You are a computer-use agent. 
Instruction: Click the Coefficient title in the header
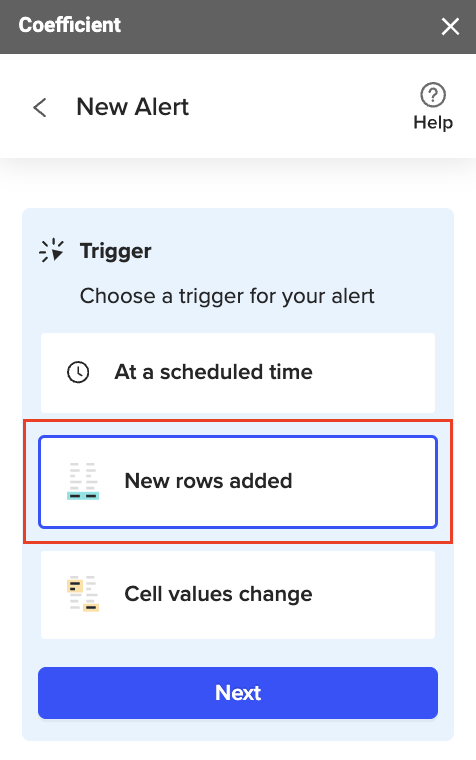pyautogui.click(x=69, y=25)
